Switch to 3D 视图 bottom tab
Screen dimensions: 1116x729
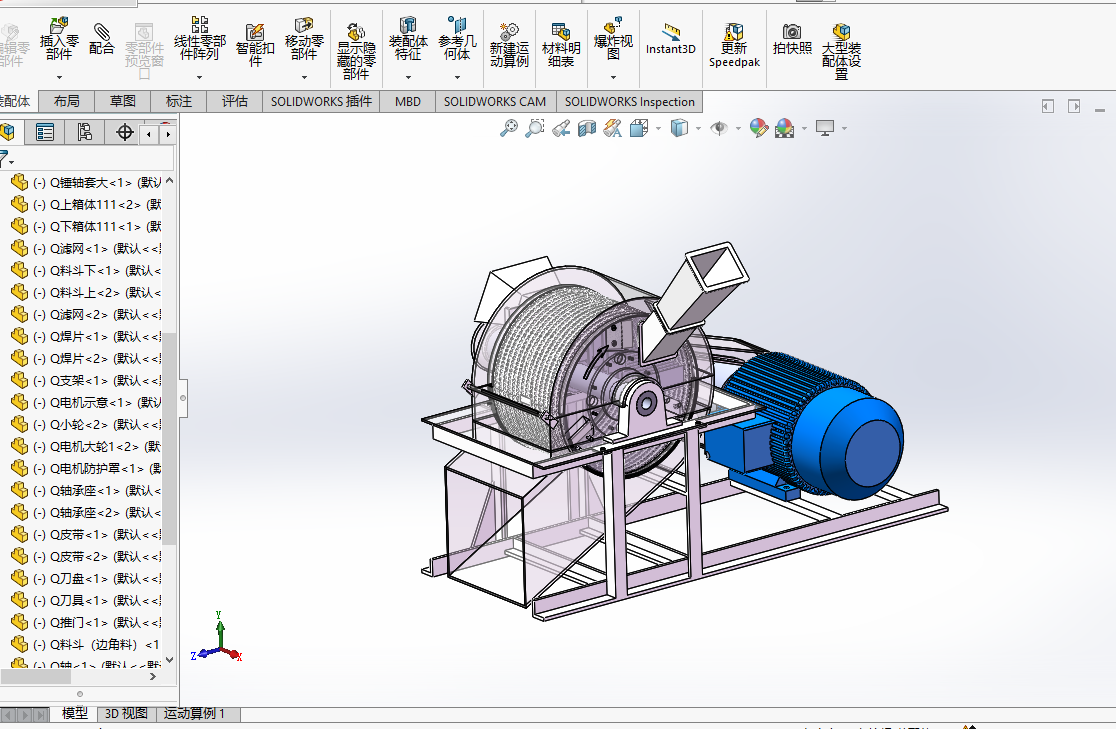126,713
